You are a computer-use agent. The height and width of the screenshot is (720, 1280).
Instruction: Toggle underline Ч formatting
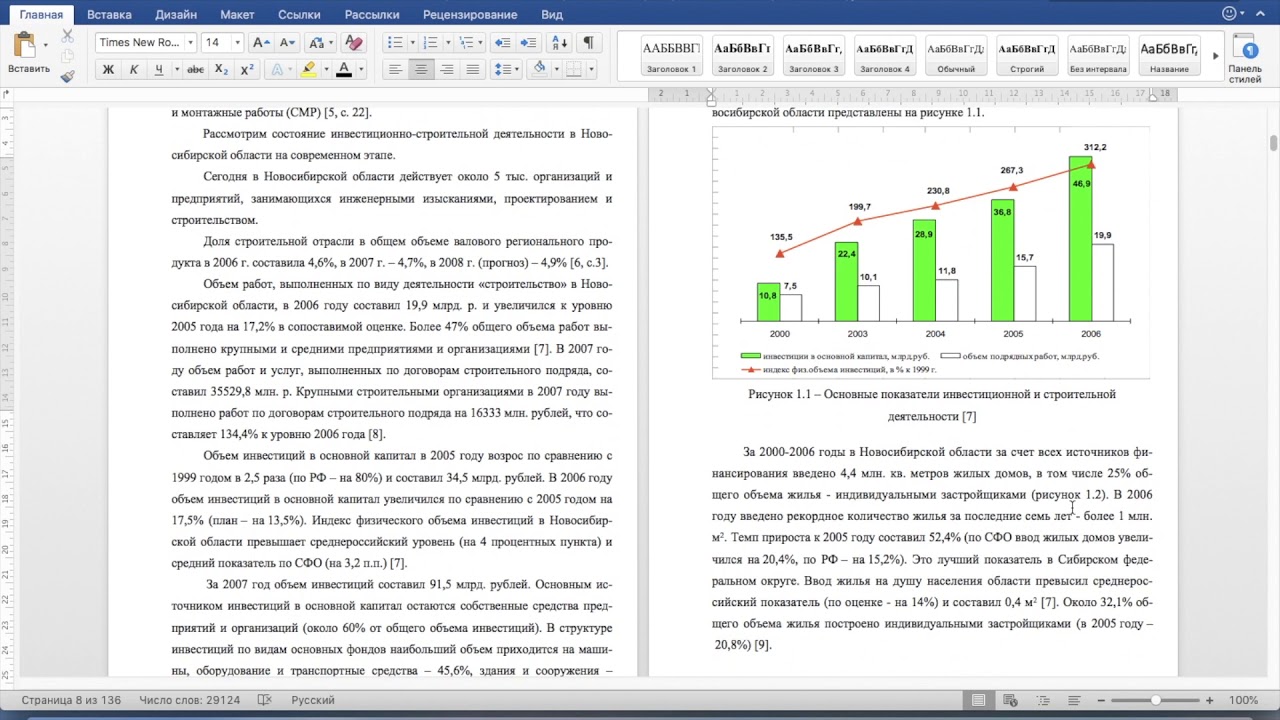pyautogui.click(x=158, y=70)
